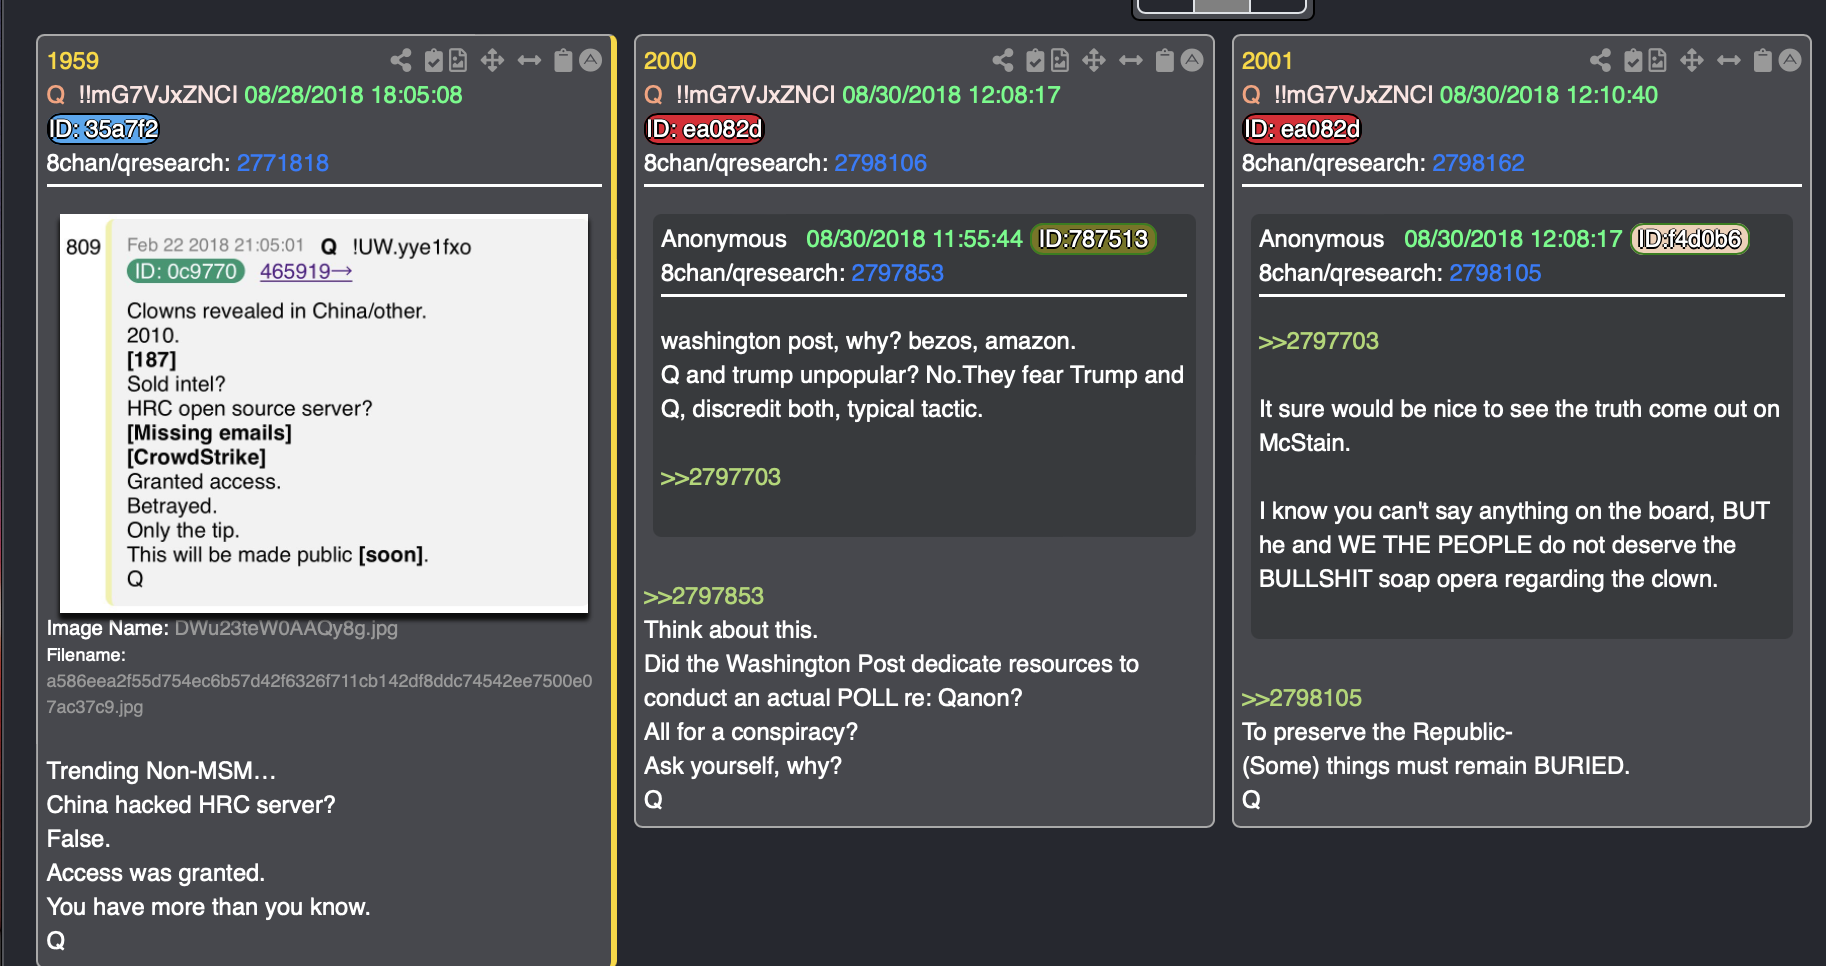Image resolution: width=1826 pixels, height=966 pixels.
Task: Click the text 'To preserve the Republic-'
Action: click(1377, 732)
